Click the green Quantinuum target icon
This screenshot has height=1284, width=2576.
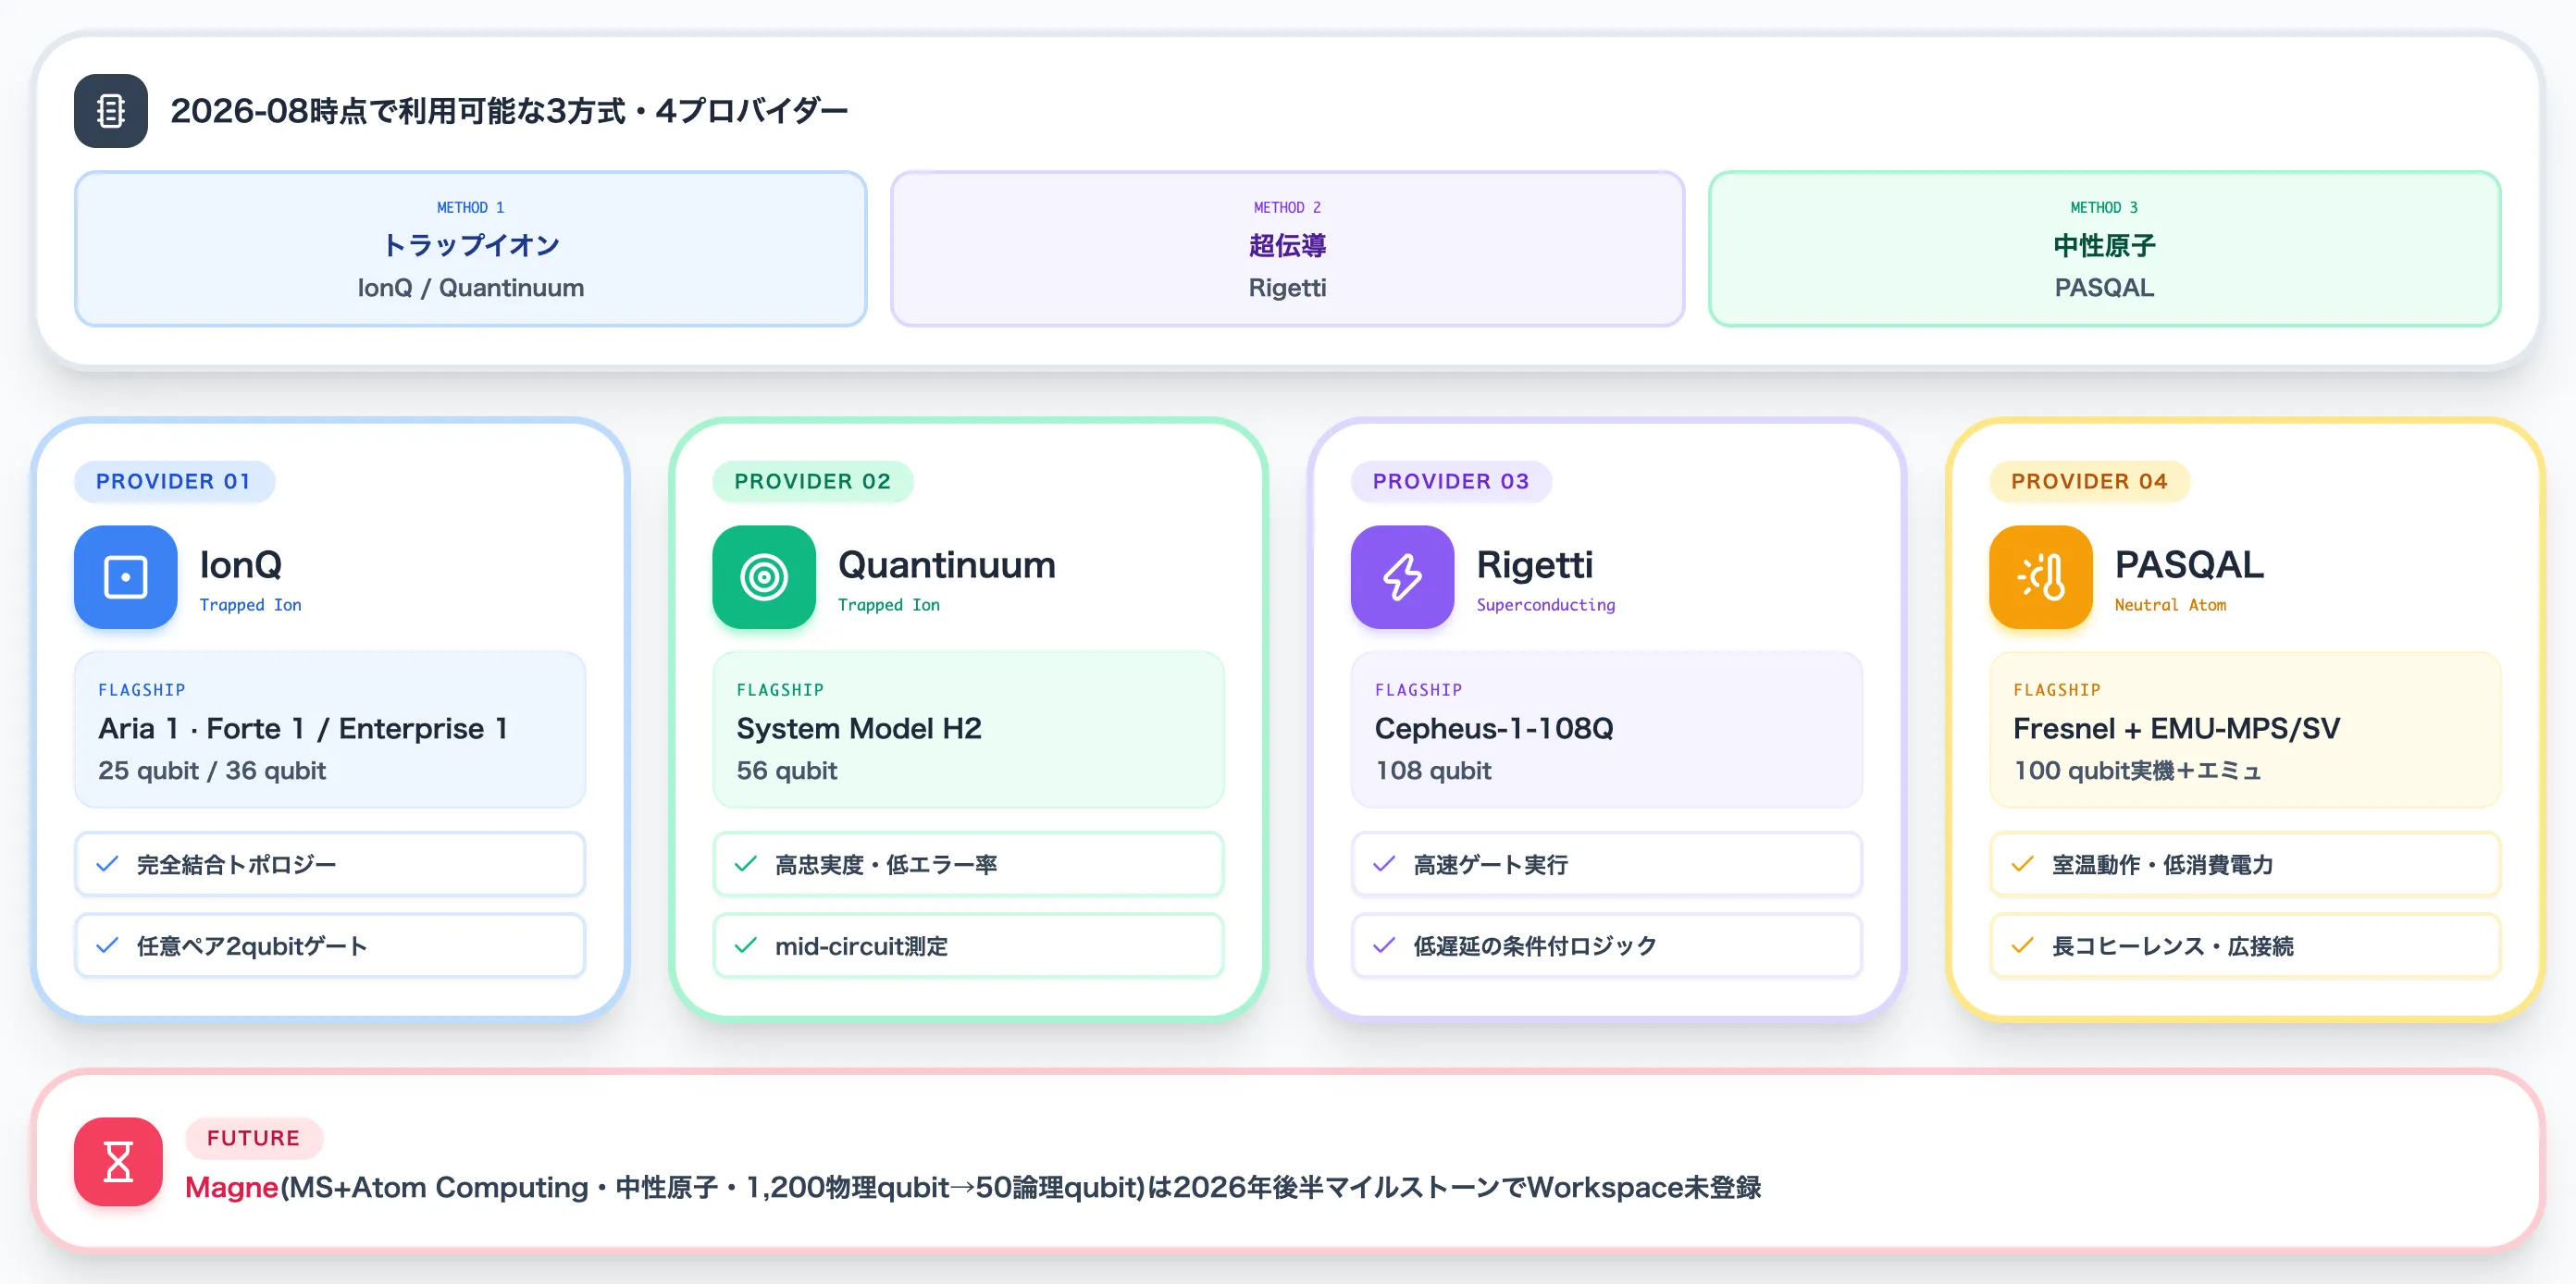tap(764, 577)
